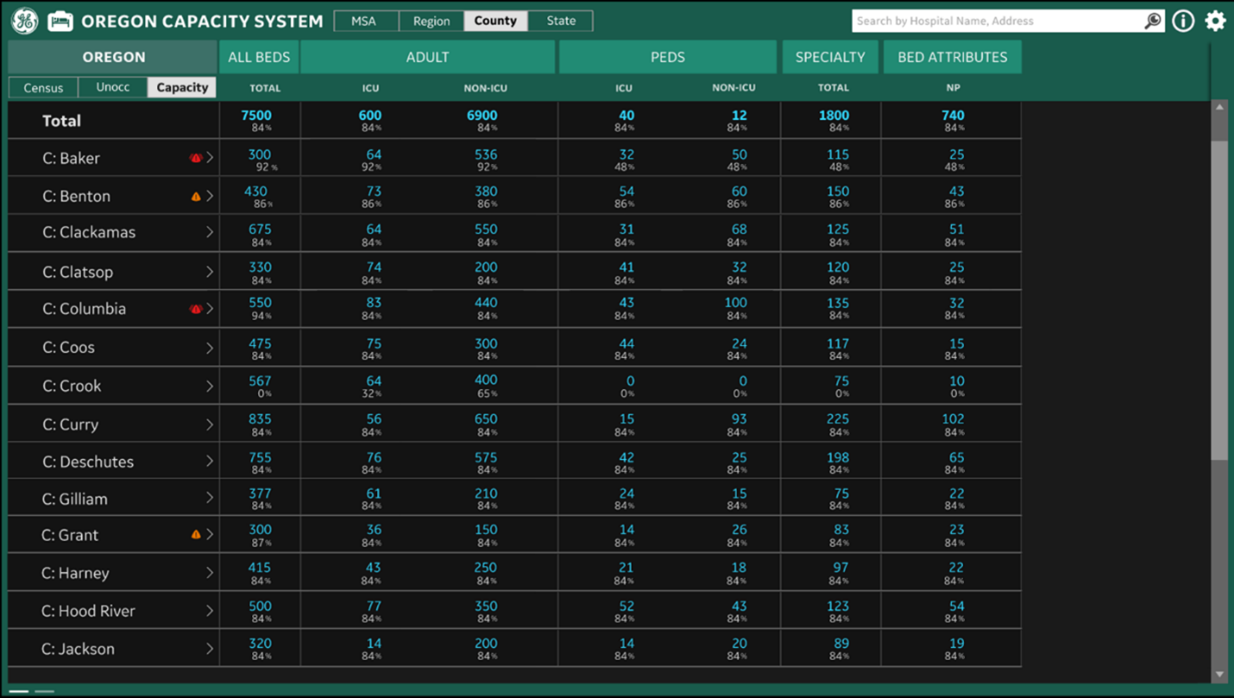Open the BED ATTRIBUTES tab

(x=952, y=57)
